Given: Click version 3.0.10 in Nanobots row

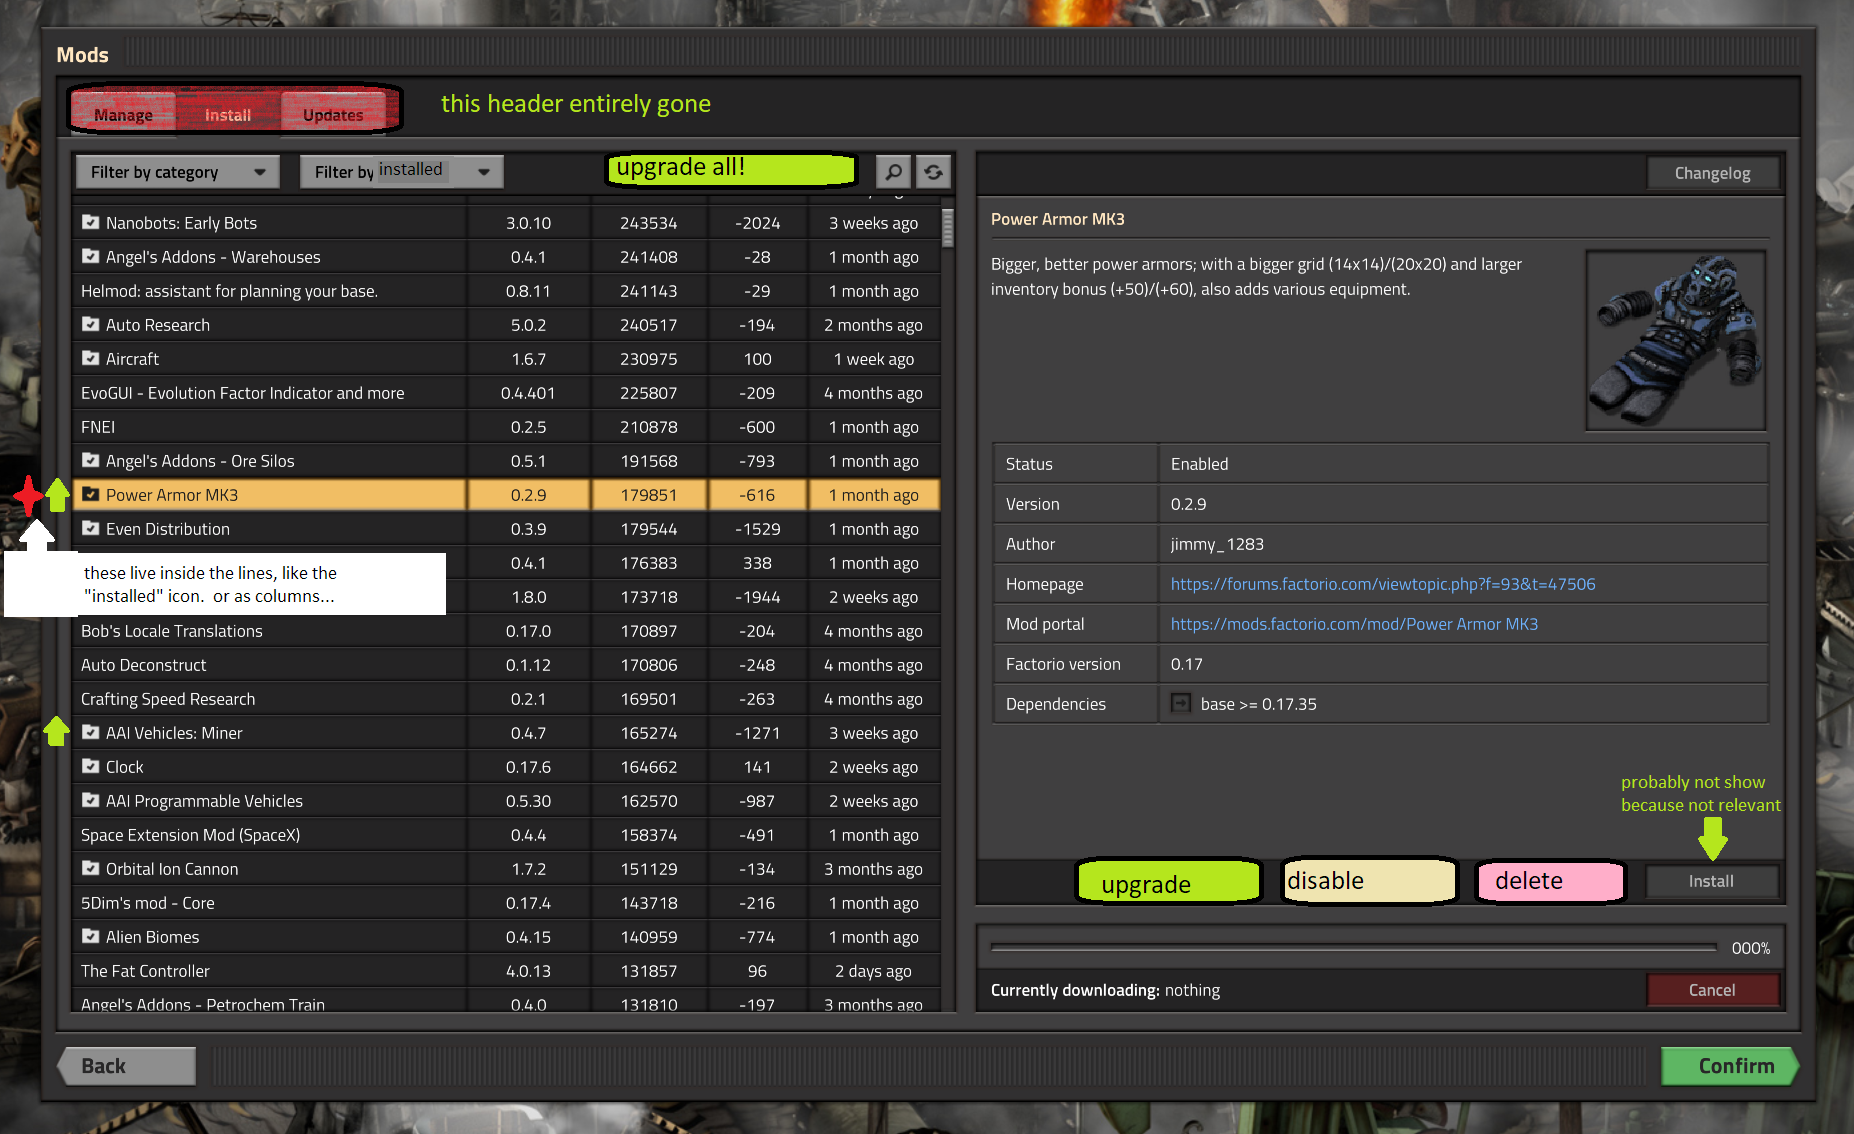Looking at the screenshot, I should click(528, 223).
